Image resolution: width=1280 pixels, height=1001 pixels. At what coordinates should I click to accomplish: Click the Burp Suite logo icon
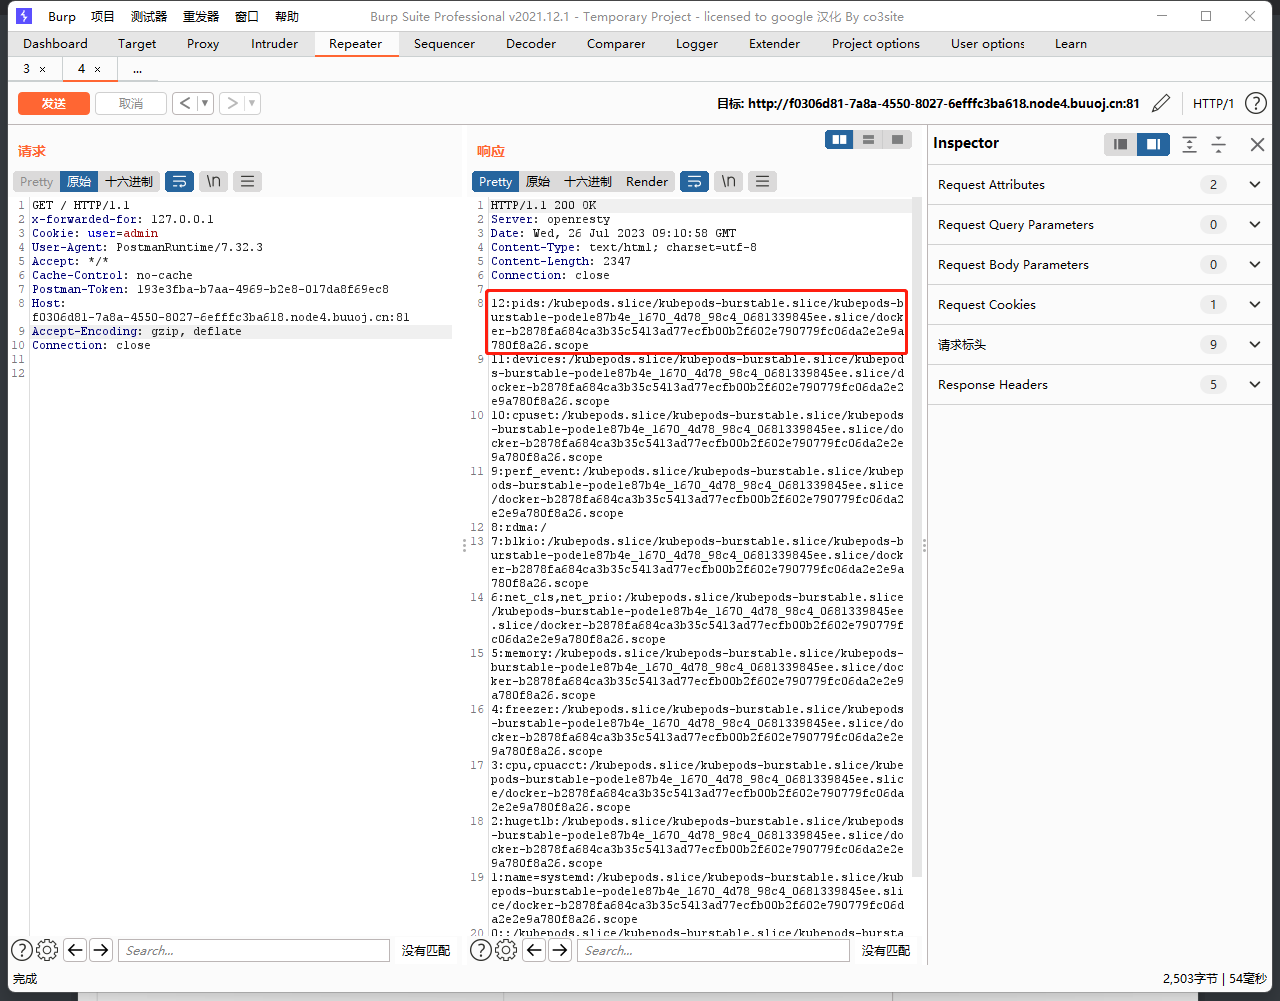coord(24,16)
